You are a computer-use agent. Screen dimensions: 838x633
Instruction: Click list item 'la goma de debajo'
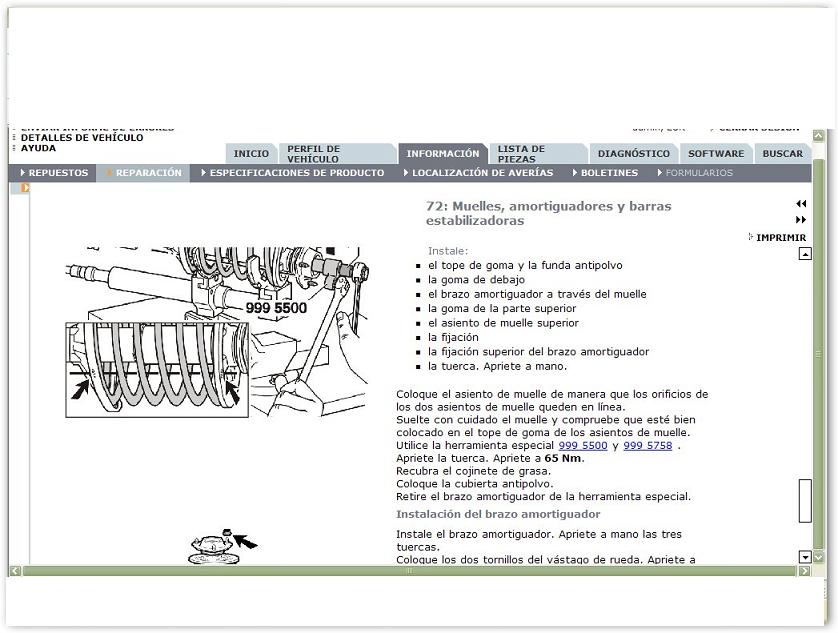pos(476,280)
